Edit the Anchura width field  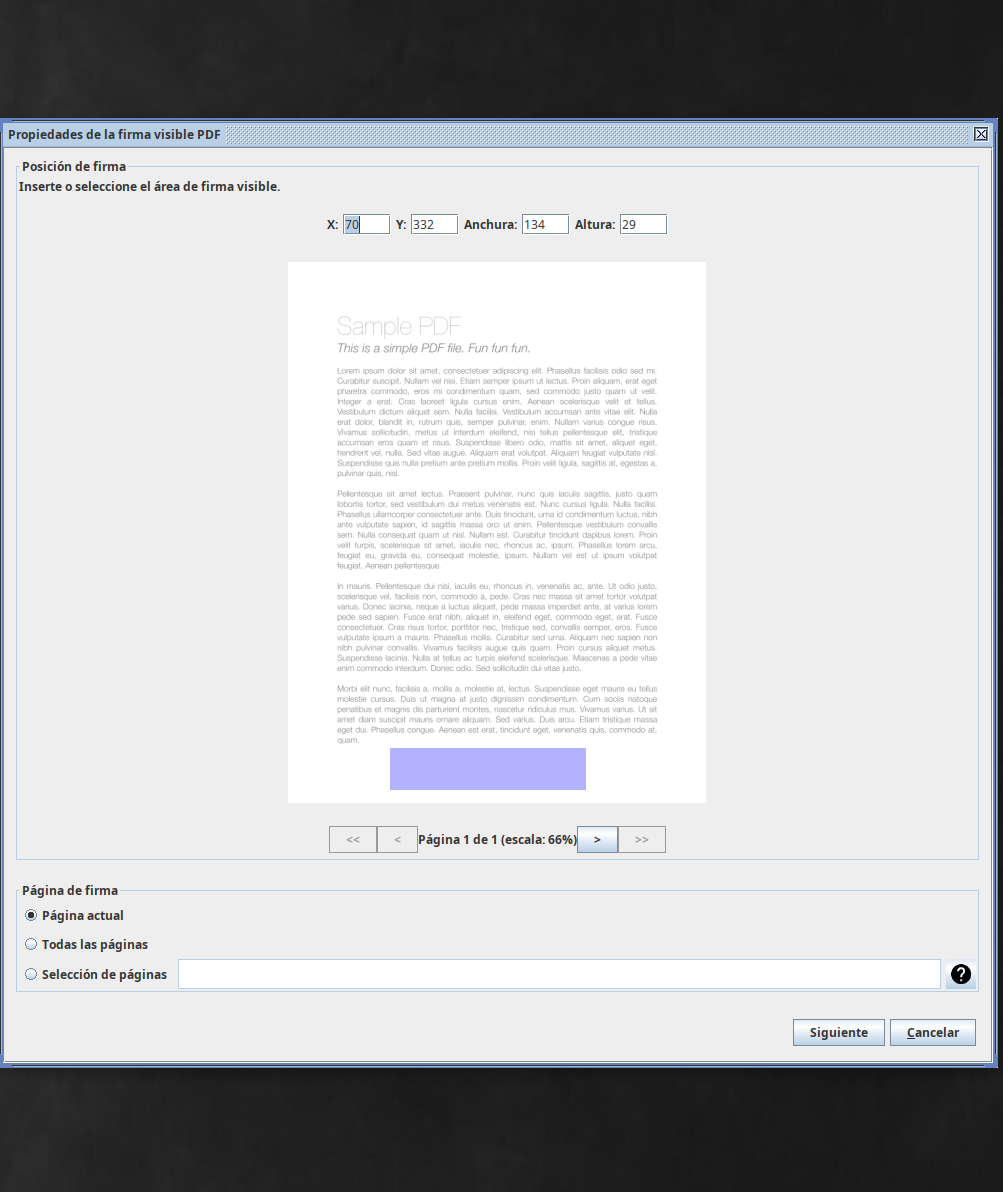pyautogui.click(x=545, y=225)
